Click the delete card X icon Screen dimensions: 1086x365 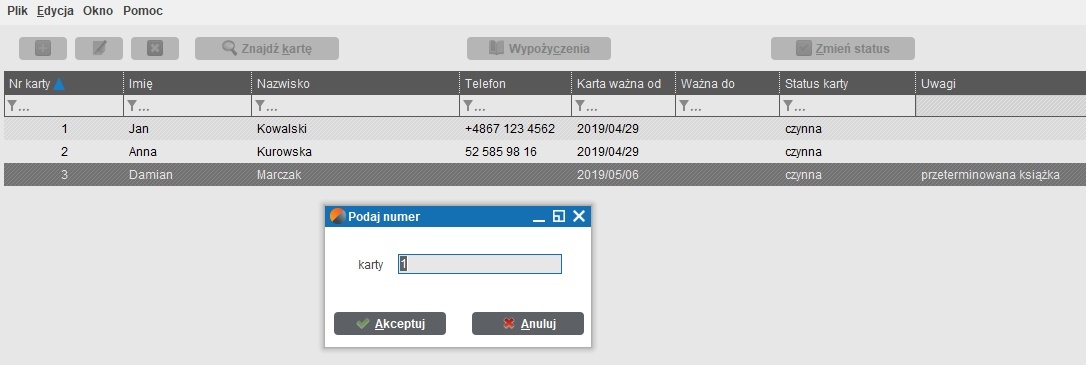click(155, 48)
